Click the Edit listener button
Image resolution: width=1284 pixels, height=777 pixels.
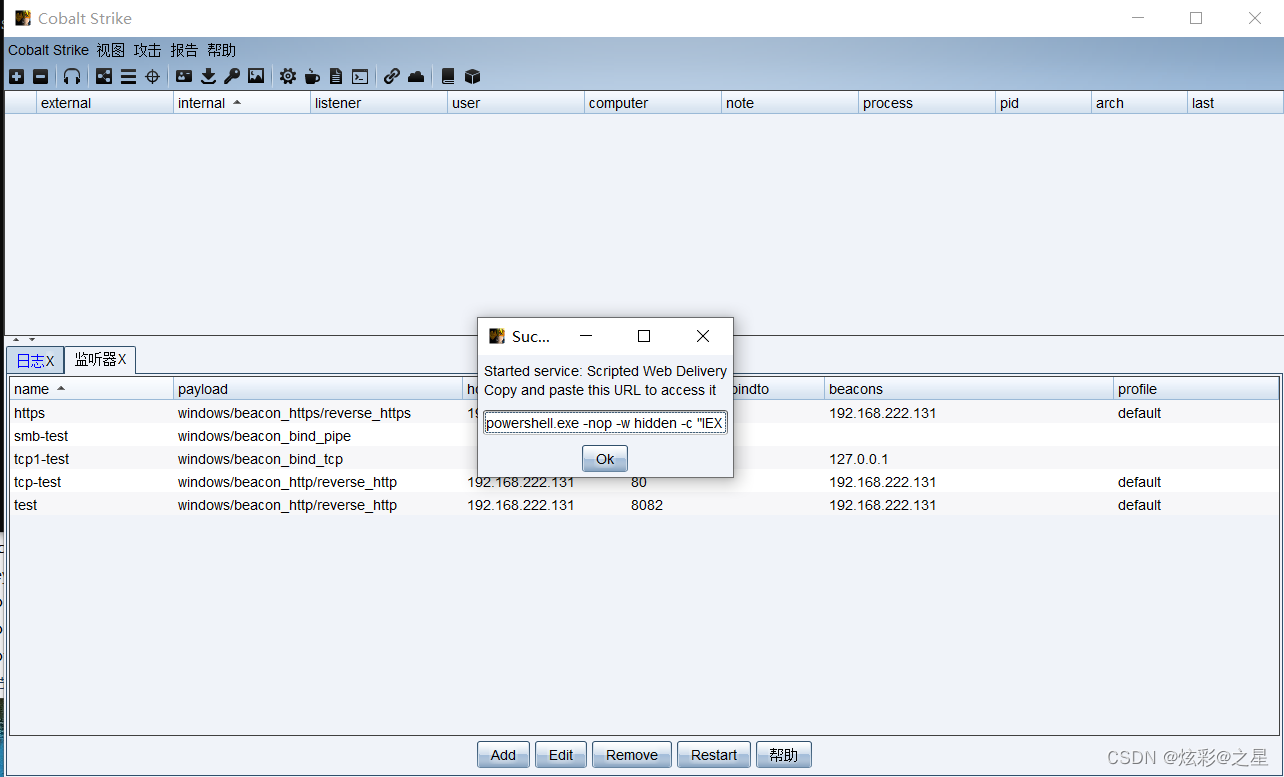click(561, 755)
